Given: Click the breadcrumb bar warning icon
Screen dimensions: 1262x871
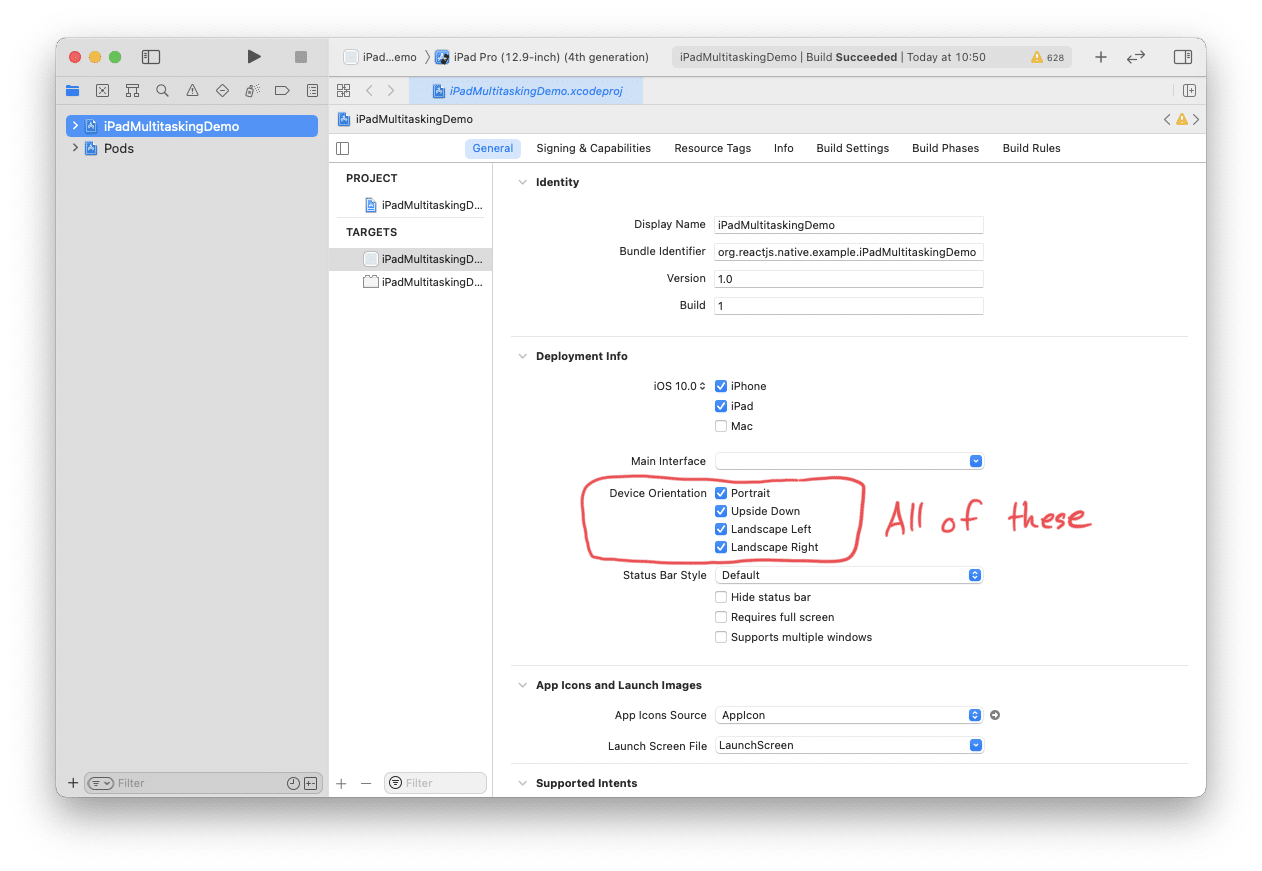Looking at the screenshot, I should tap(1182, 119).
